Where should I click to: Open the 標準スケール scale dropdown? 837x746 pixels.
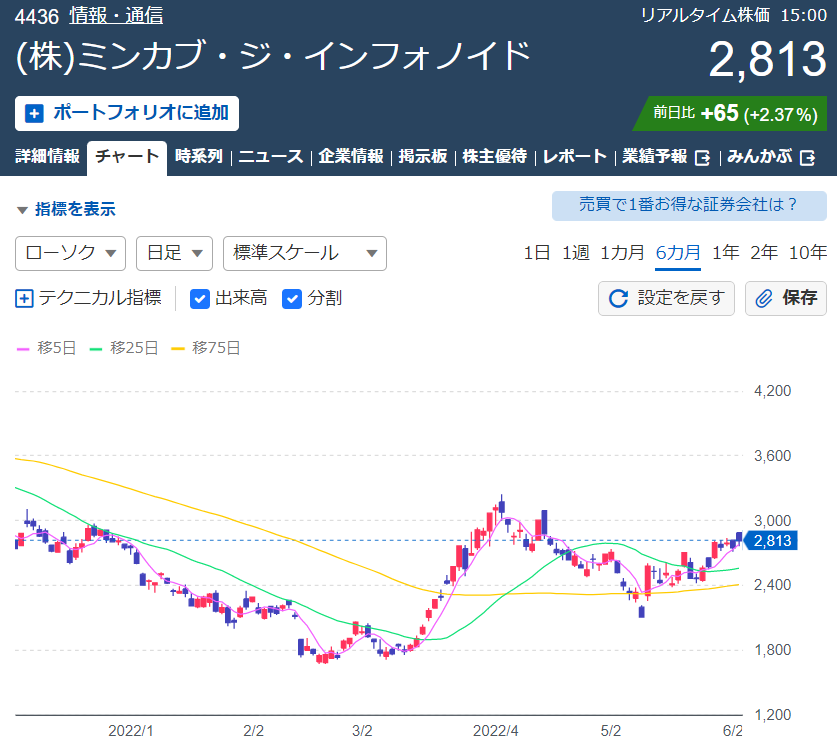pyautogui.click(x=305, y=253)
